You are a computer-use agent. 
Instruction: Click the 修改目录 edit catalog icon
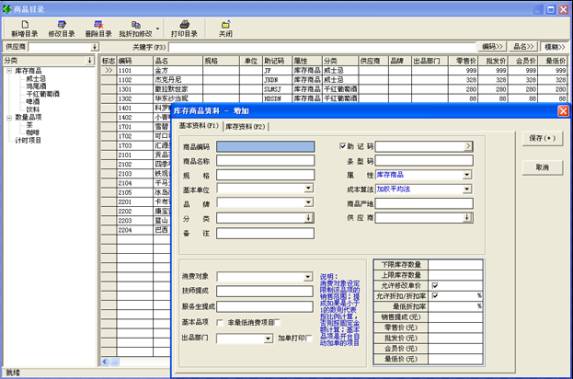tap(62, 25)
